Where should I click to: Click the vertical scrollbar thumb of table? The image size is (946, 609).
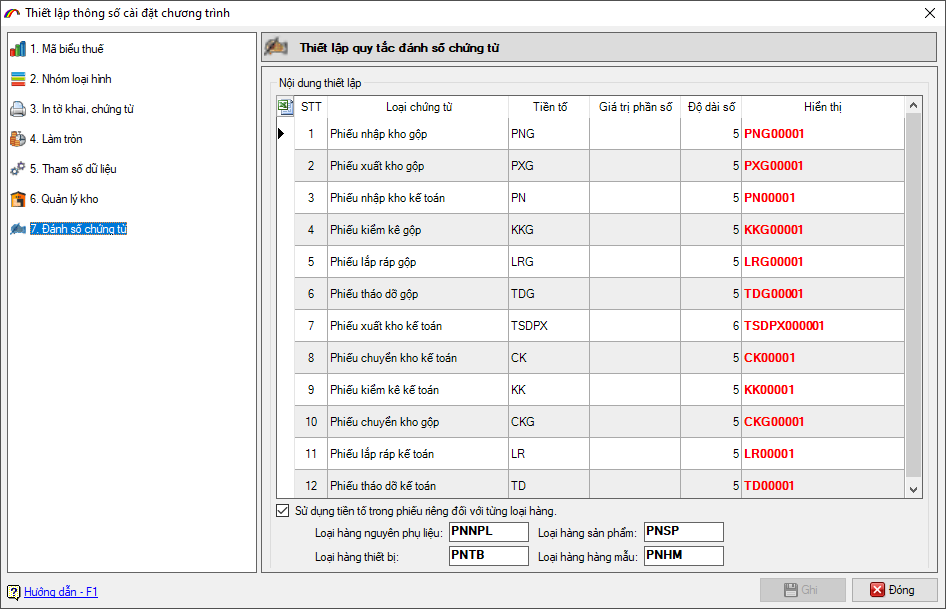913,295
